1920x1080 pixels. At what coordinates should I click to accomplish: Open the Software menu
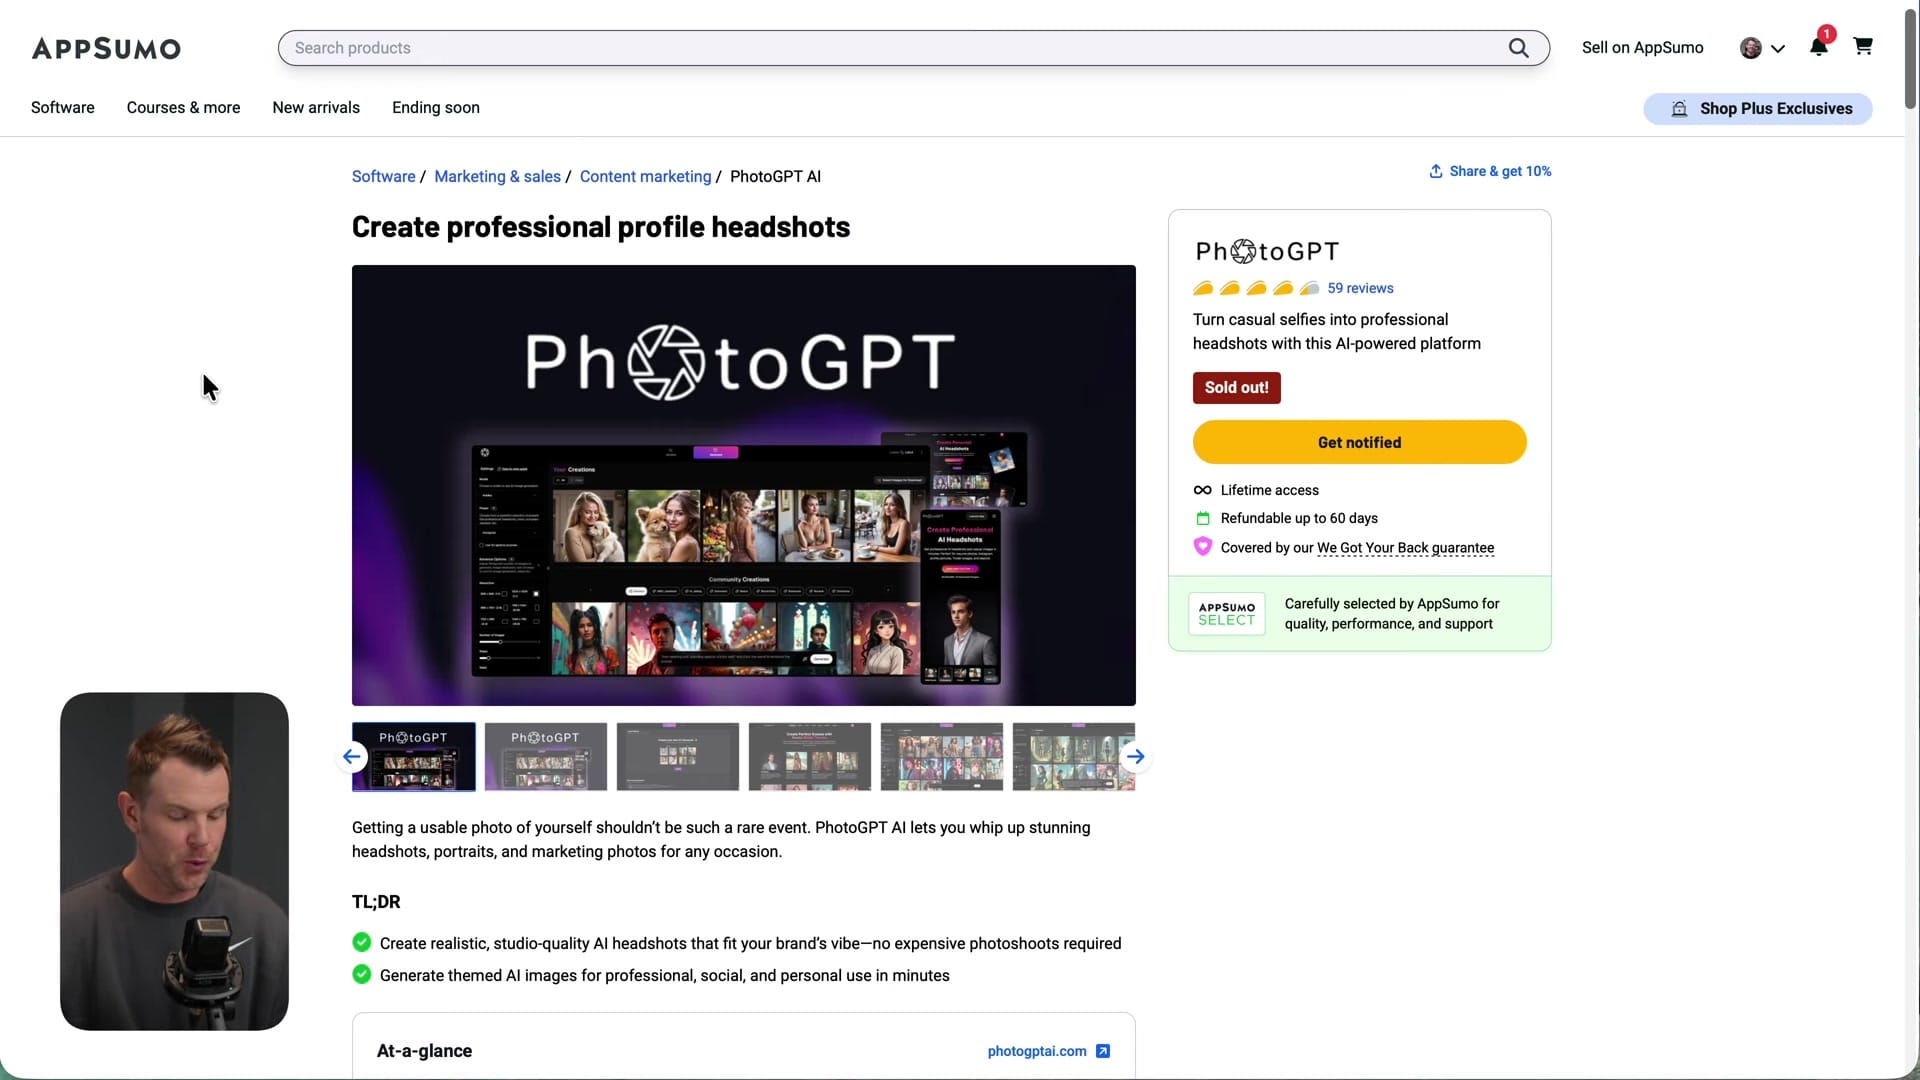coord(63,108)
